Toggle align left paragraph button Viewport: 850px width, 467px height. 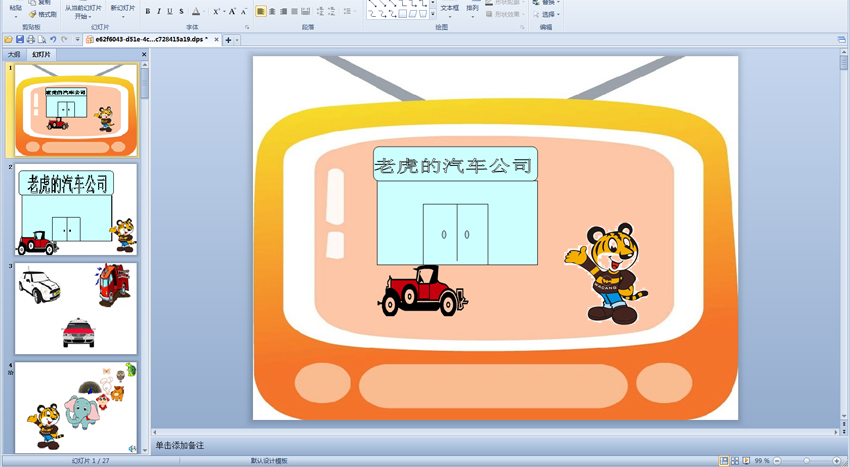pos(261,11)
